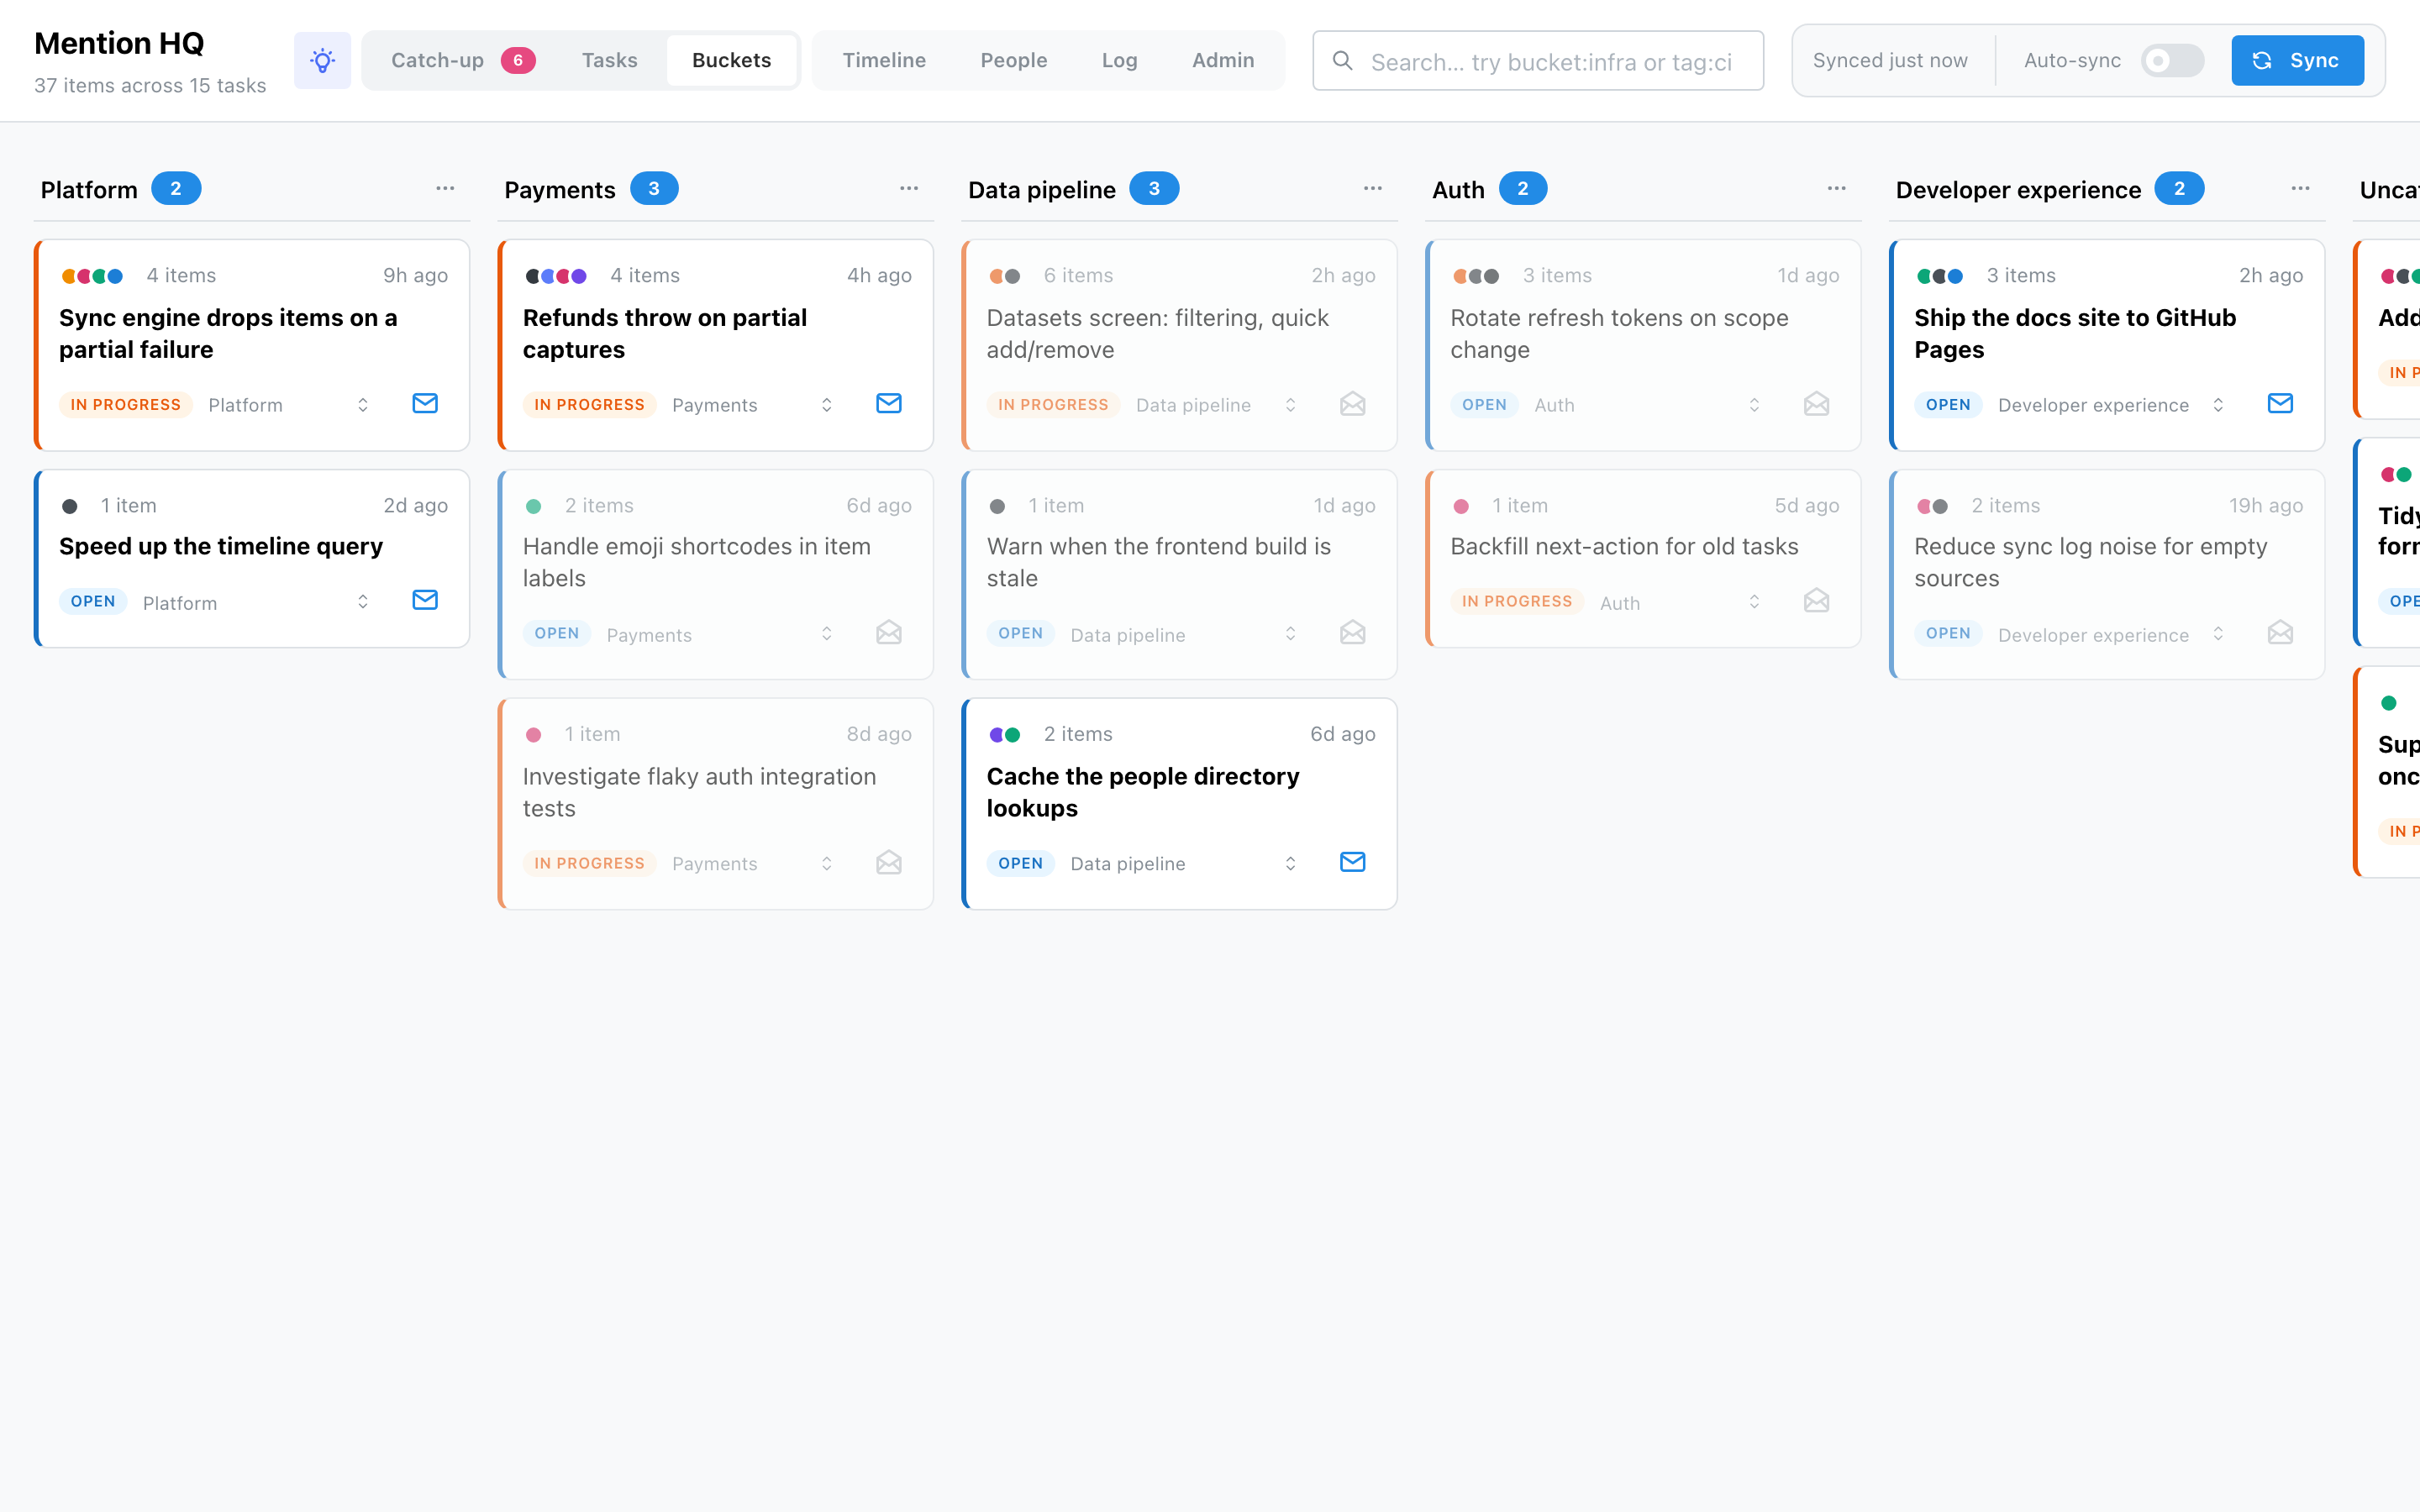This screenshot has width=2420, height=1512.
Task: Open 'Backfill next-action for old tasks' task
Action: pos(1624,546)
